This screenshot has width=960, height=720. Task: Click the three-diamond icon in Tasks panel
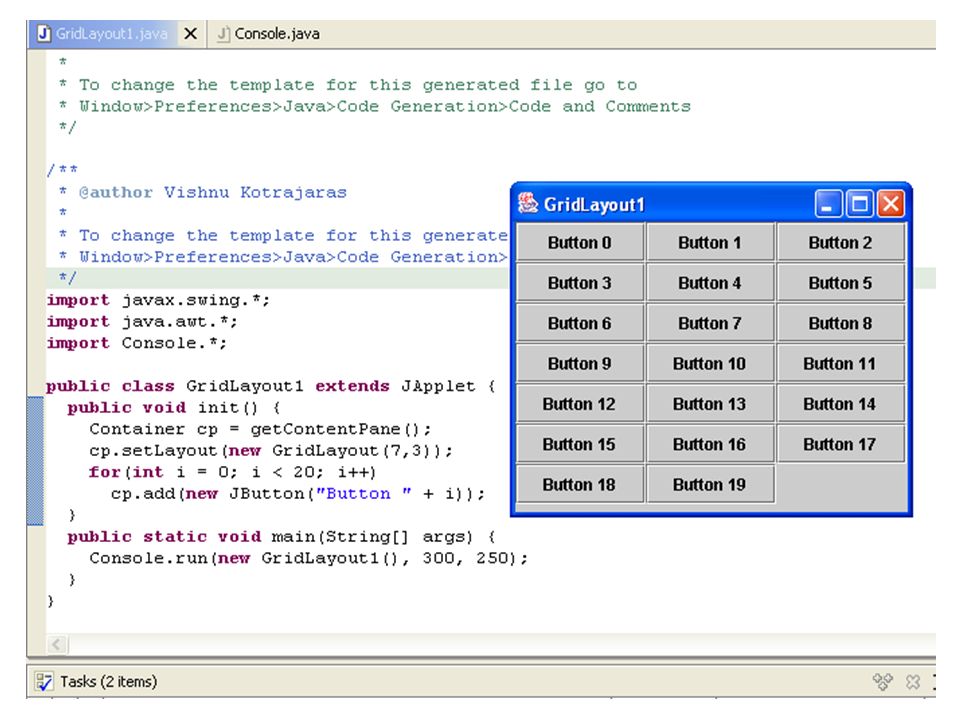pyautogui.click(x=882, y=681)
